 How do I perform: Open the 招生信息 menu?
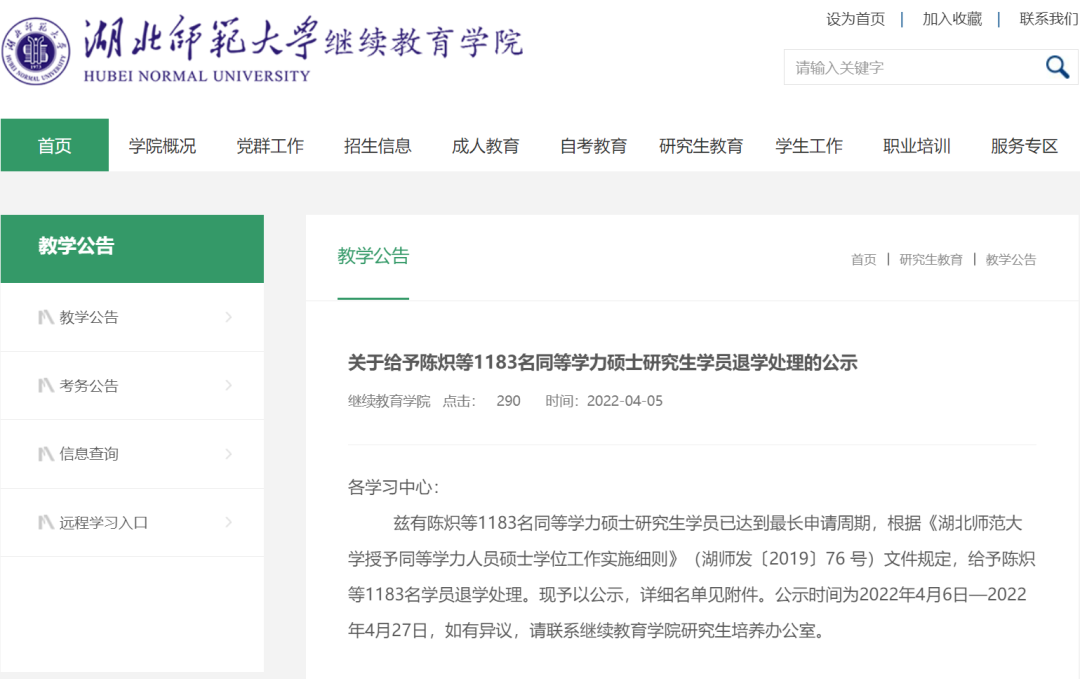point(377,145)
